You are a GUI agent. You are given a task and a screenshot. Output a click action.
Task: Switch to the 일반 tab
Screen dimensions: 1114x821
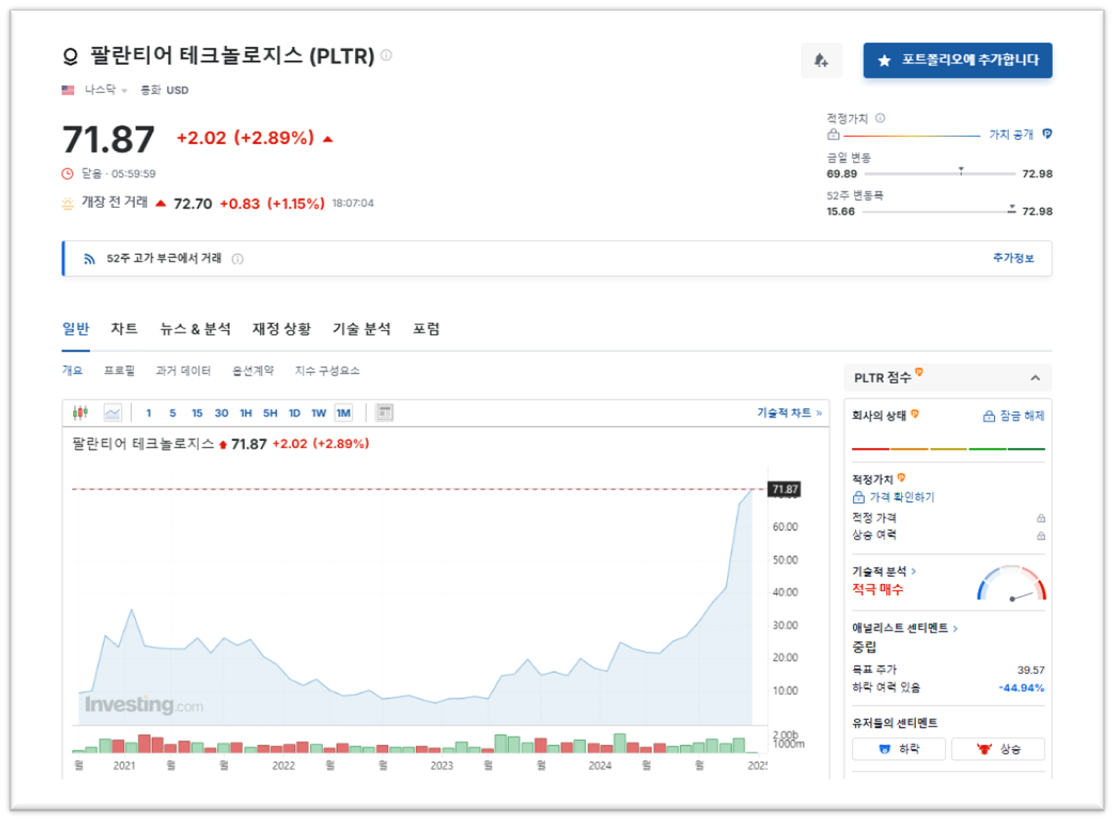[x=75, y=329]
